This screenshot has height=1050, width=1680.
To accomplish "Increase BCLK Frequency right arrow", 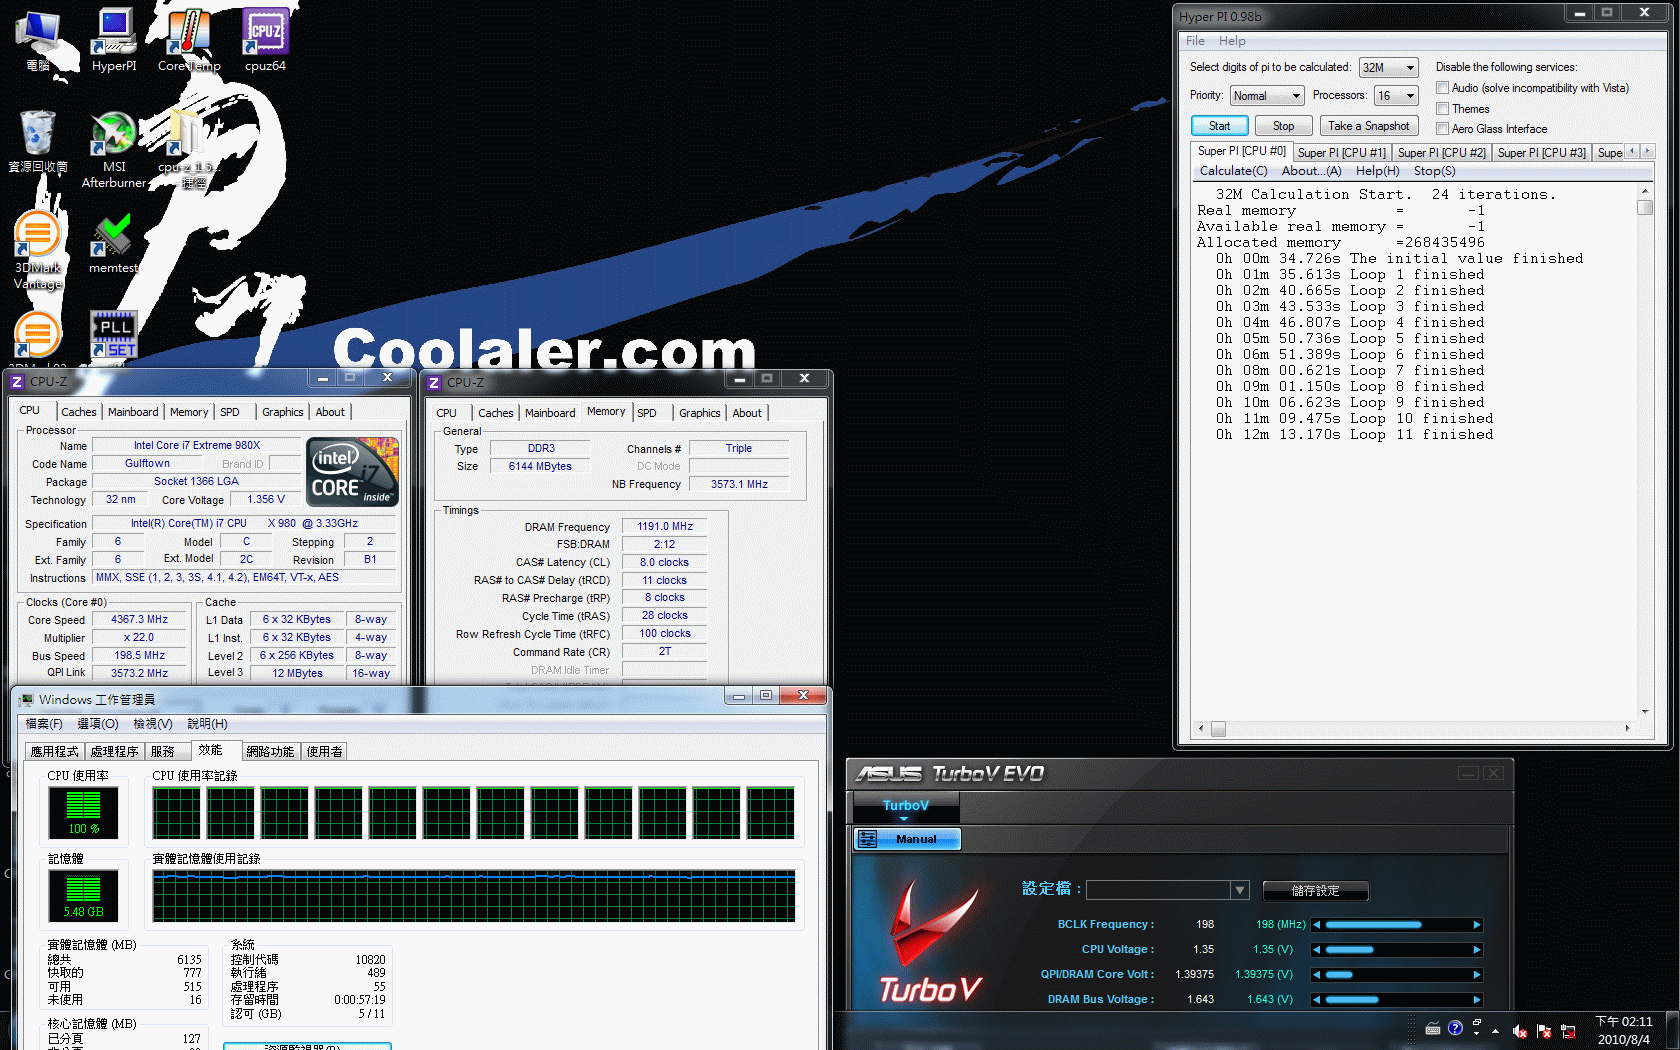I will point(1477,925).
